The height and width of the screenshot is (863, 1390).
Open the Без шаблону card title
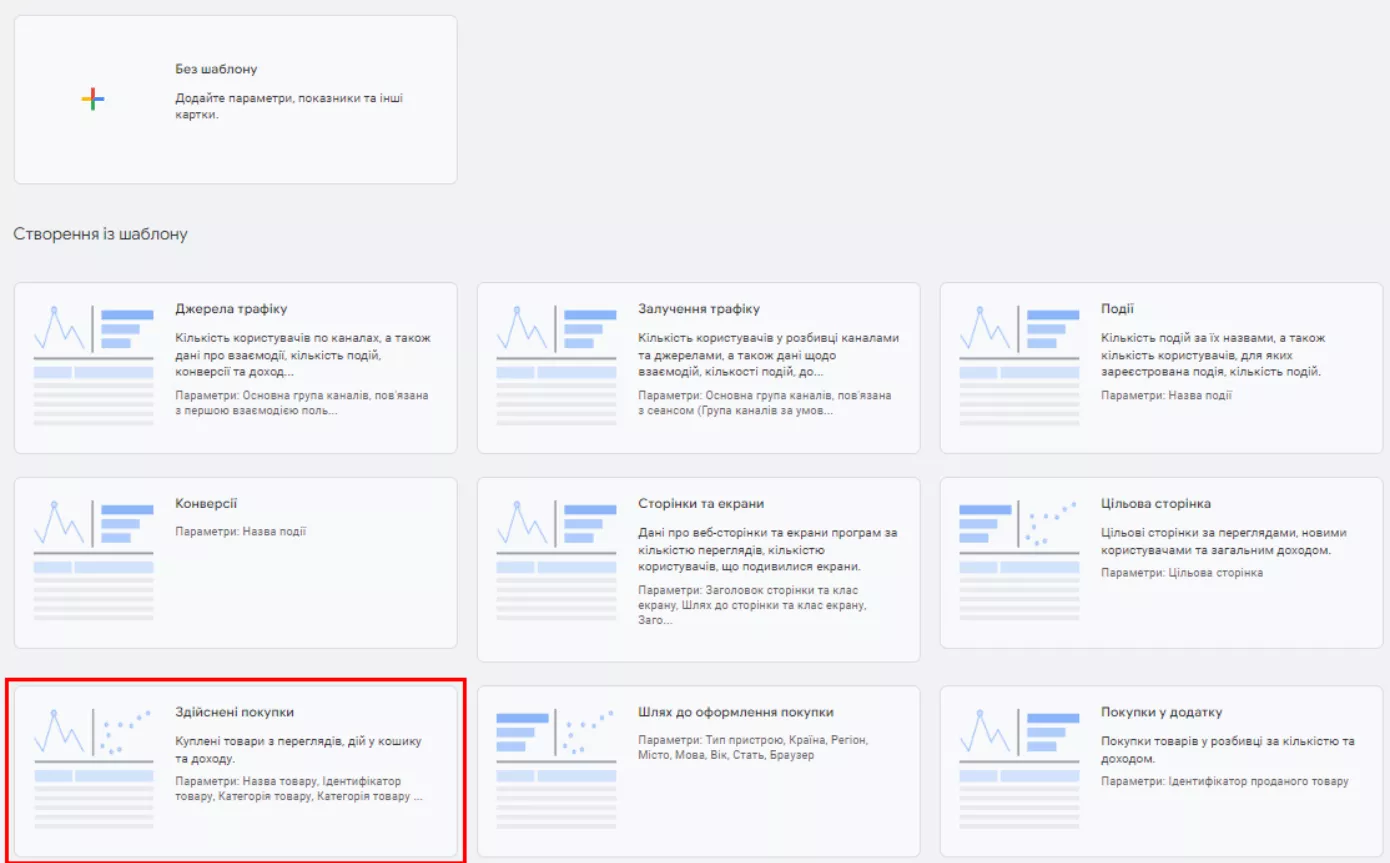coord(216,70)
